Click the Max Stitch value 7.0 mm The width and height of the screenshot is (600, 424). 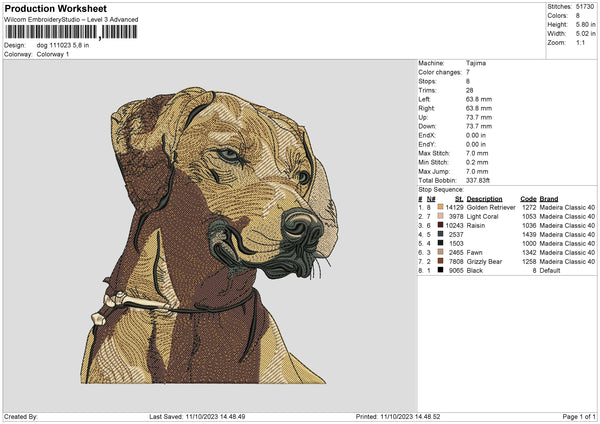[477, 153]
